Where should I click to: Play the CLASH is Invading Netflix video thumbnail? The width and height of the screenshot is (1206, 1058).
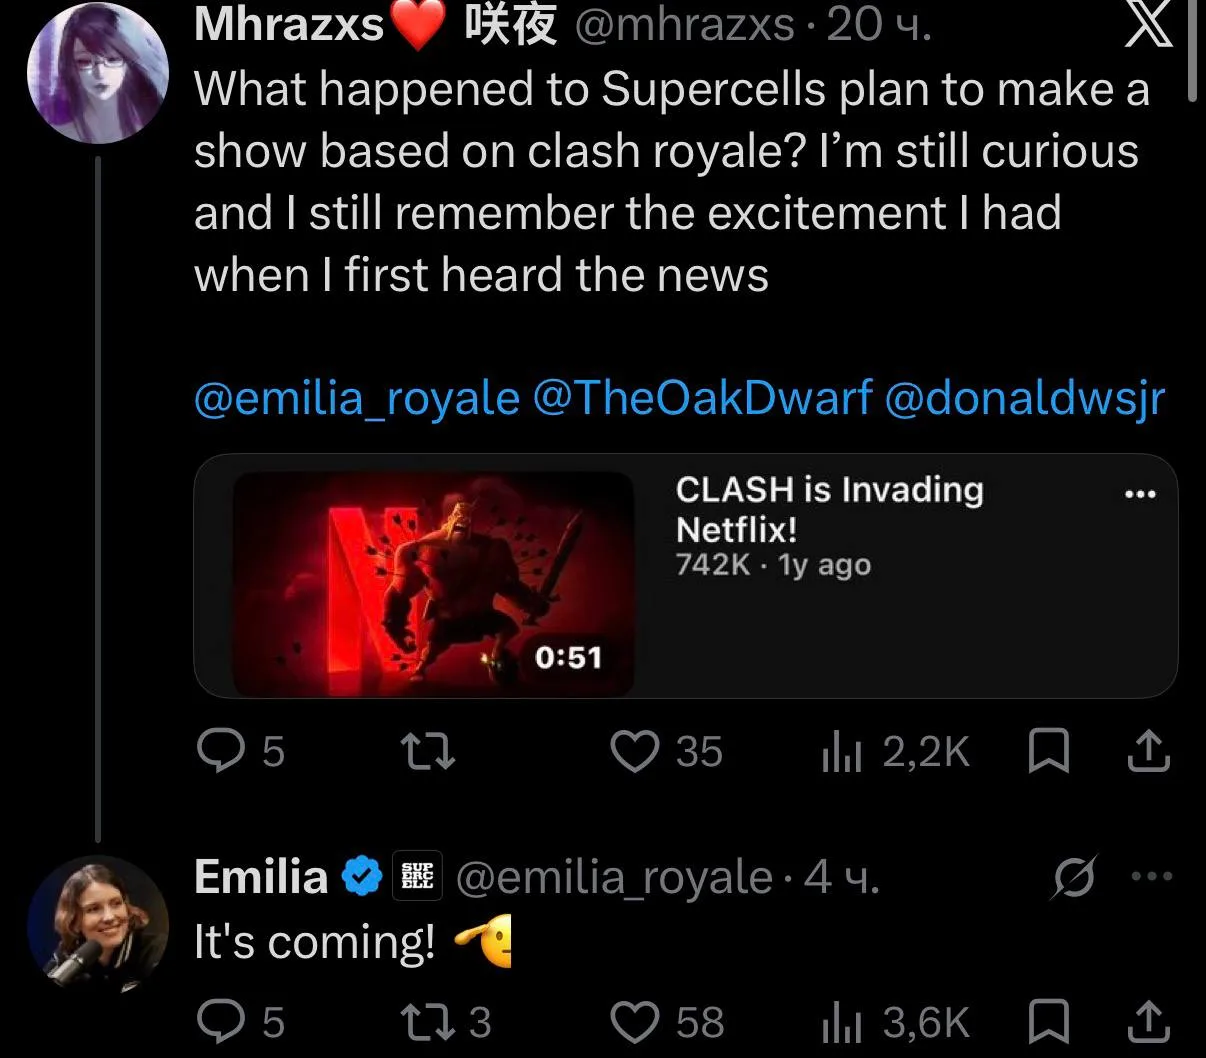(x=433, y=584)
